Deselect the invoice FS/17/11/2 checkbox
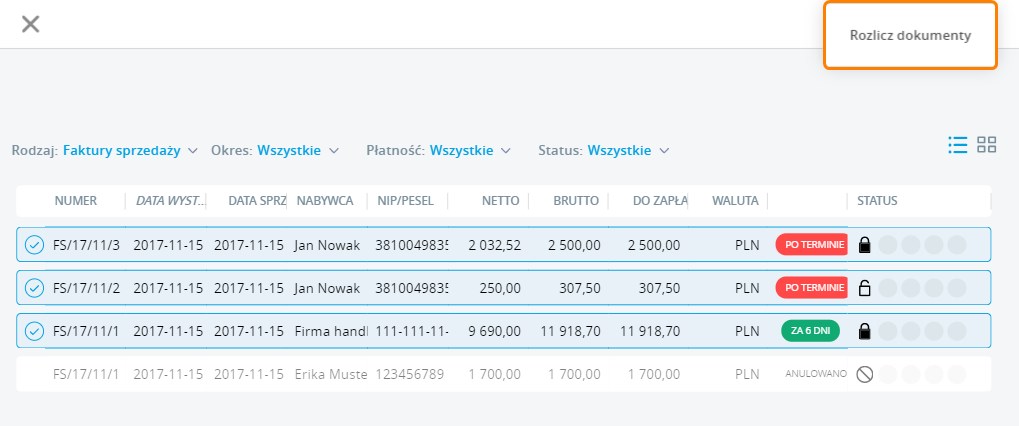This screenshot has height=426, width=1019. [34, 288]
